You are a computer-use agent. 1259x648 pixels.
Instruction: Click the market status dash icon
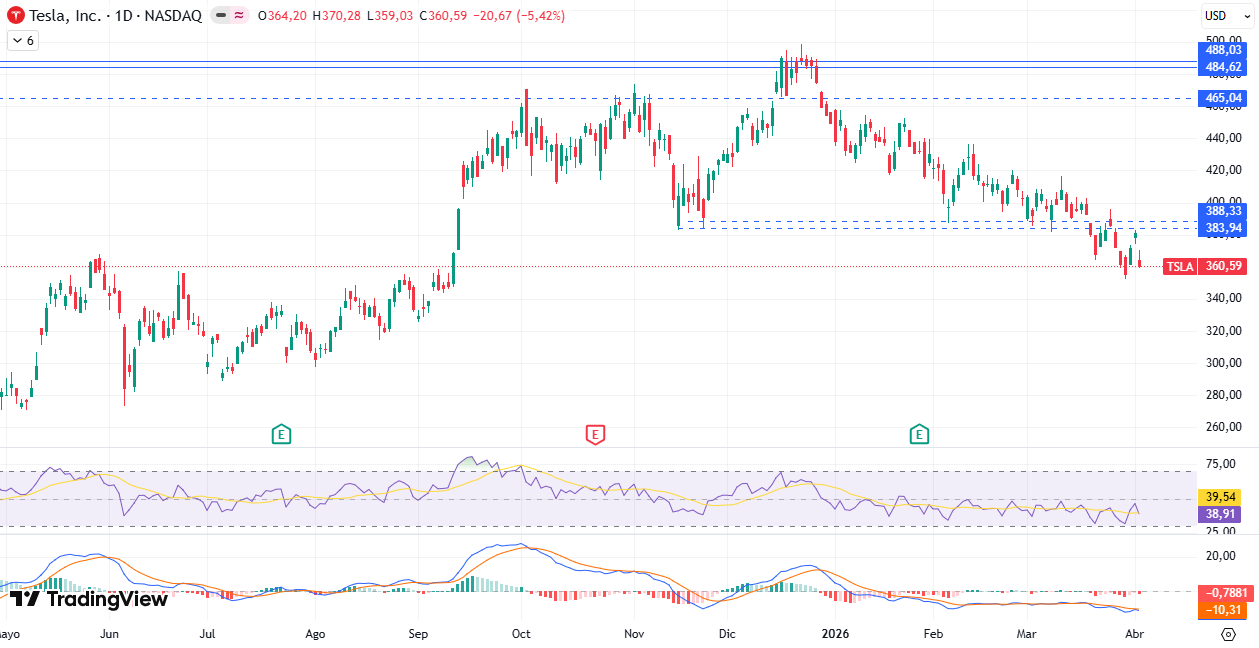(220, 16)
